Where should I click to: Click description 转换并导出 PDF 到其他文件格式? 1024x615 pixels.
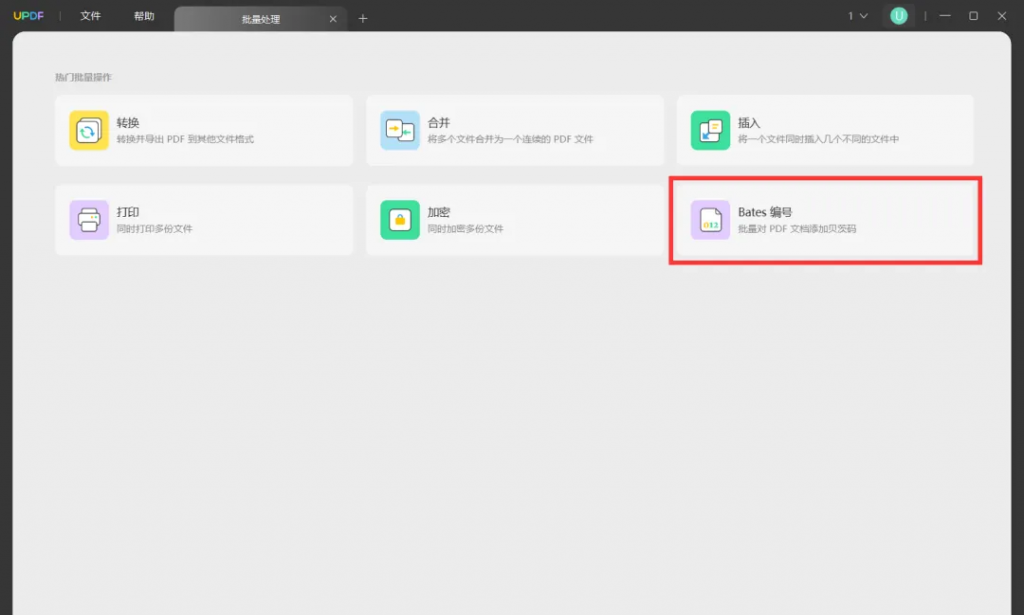pos(185,139)
